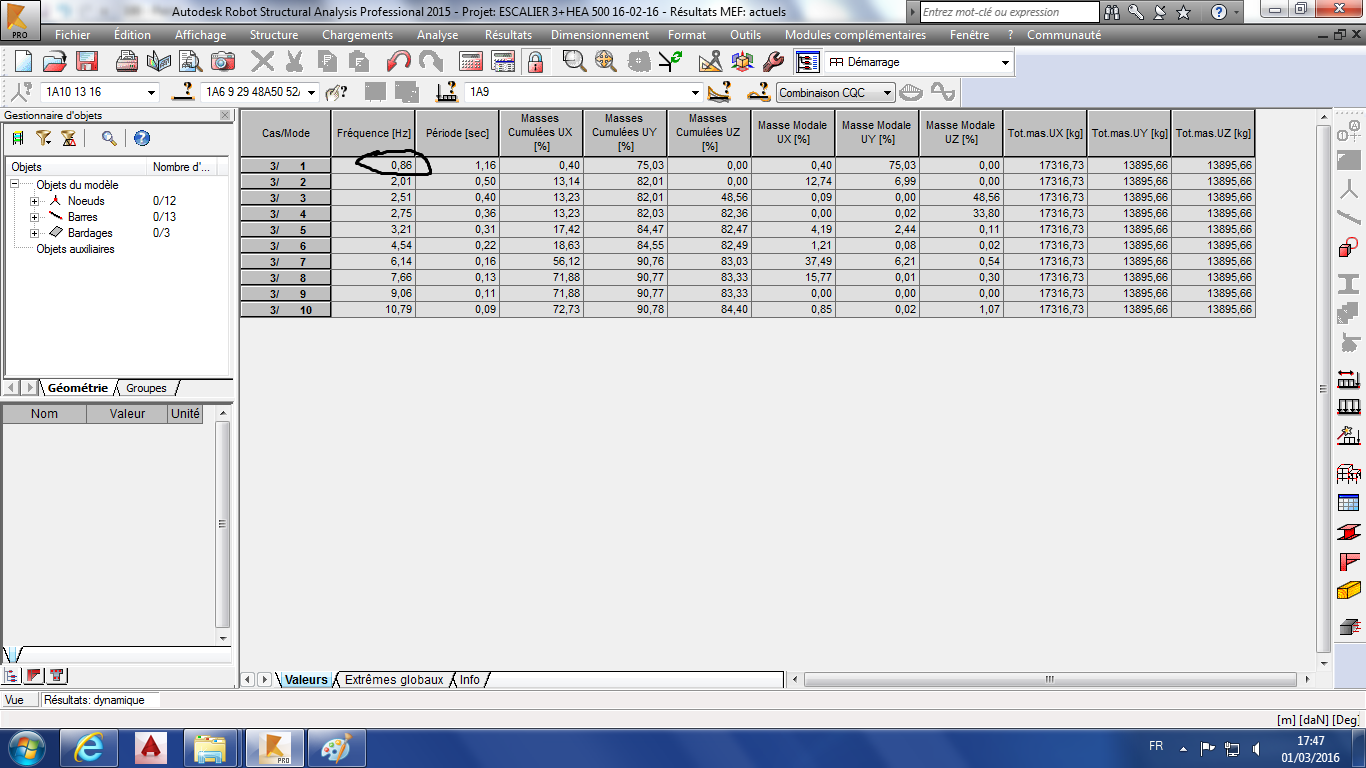This screenshot has height=768, width=1366.
Task: Collapse the Objets du modèle tree
Action: click(x=15, y=185)
